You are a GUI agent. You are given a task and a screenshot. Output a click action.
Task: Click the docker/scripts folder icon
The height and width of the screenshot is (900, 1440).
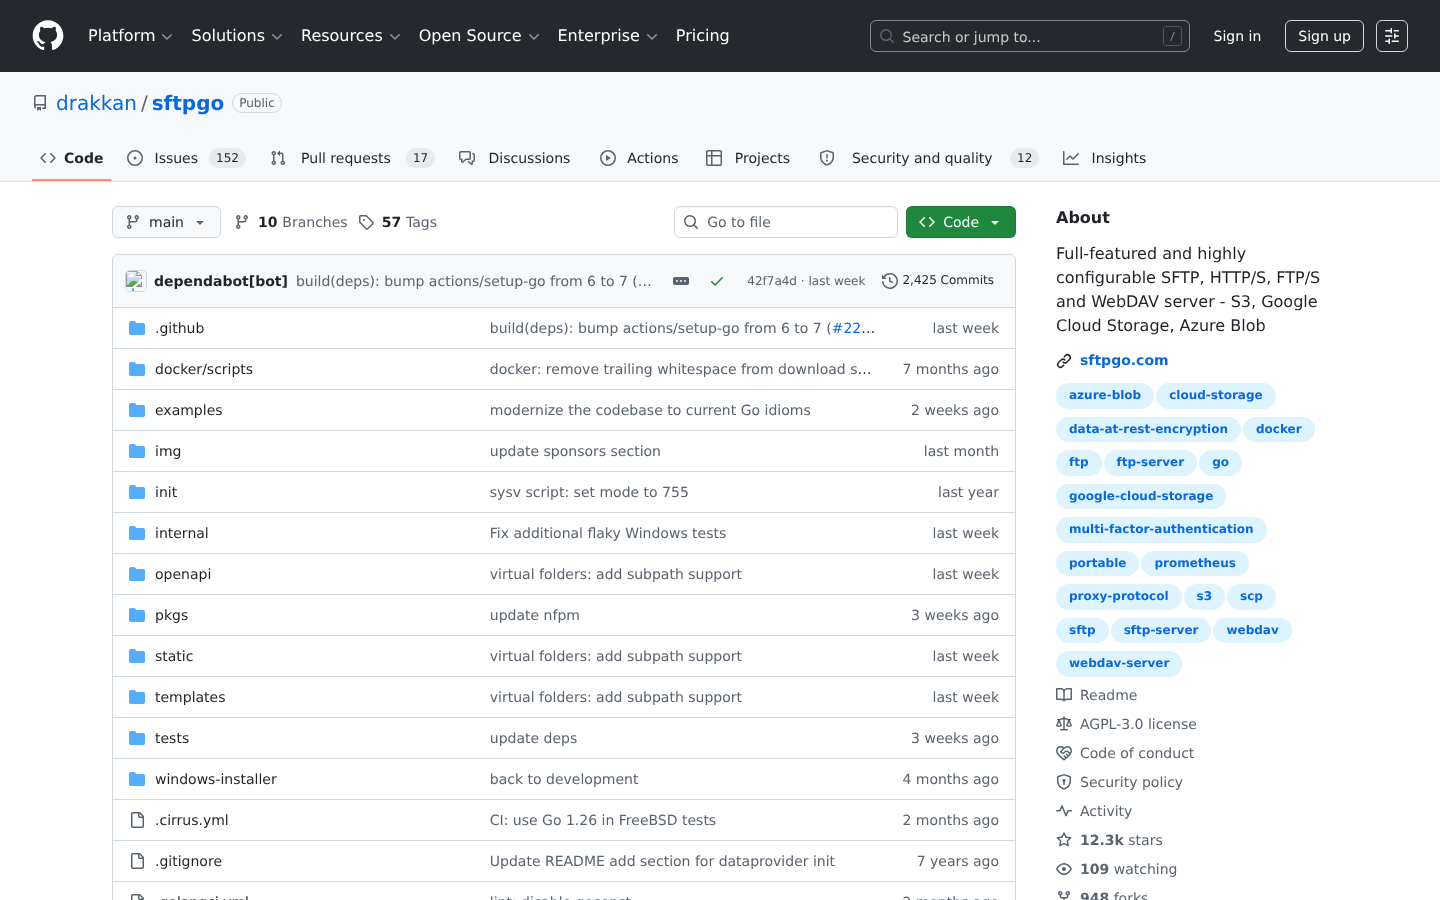(x=137, y=369)
